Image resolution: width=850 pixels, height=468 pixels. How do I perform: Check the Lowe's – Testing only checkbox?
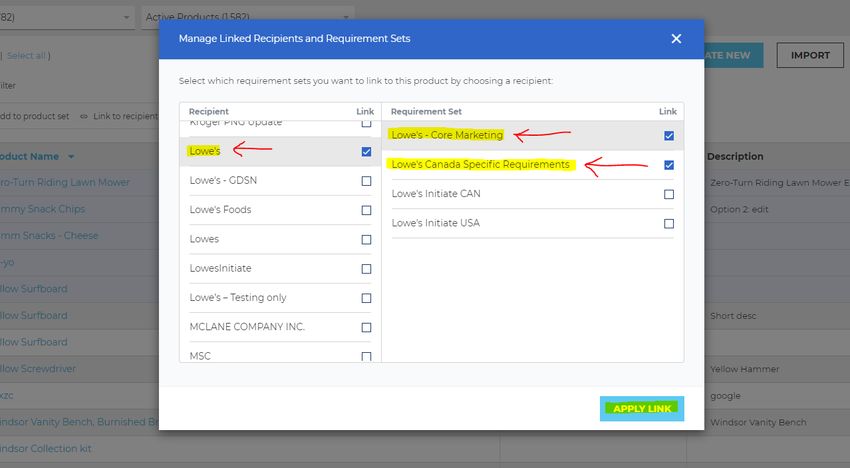(x=366, y=298)
